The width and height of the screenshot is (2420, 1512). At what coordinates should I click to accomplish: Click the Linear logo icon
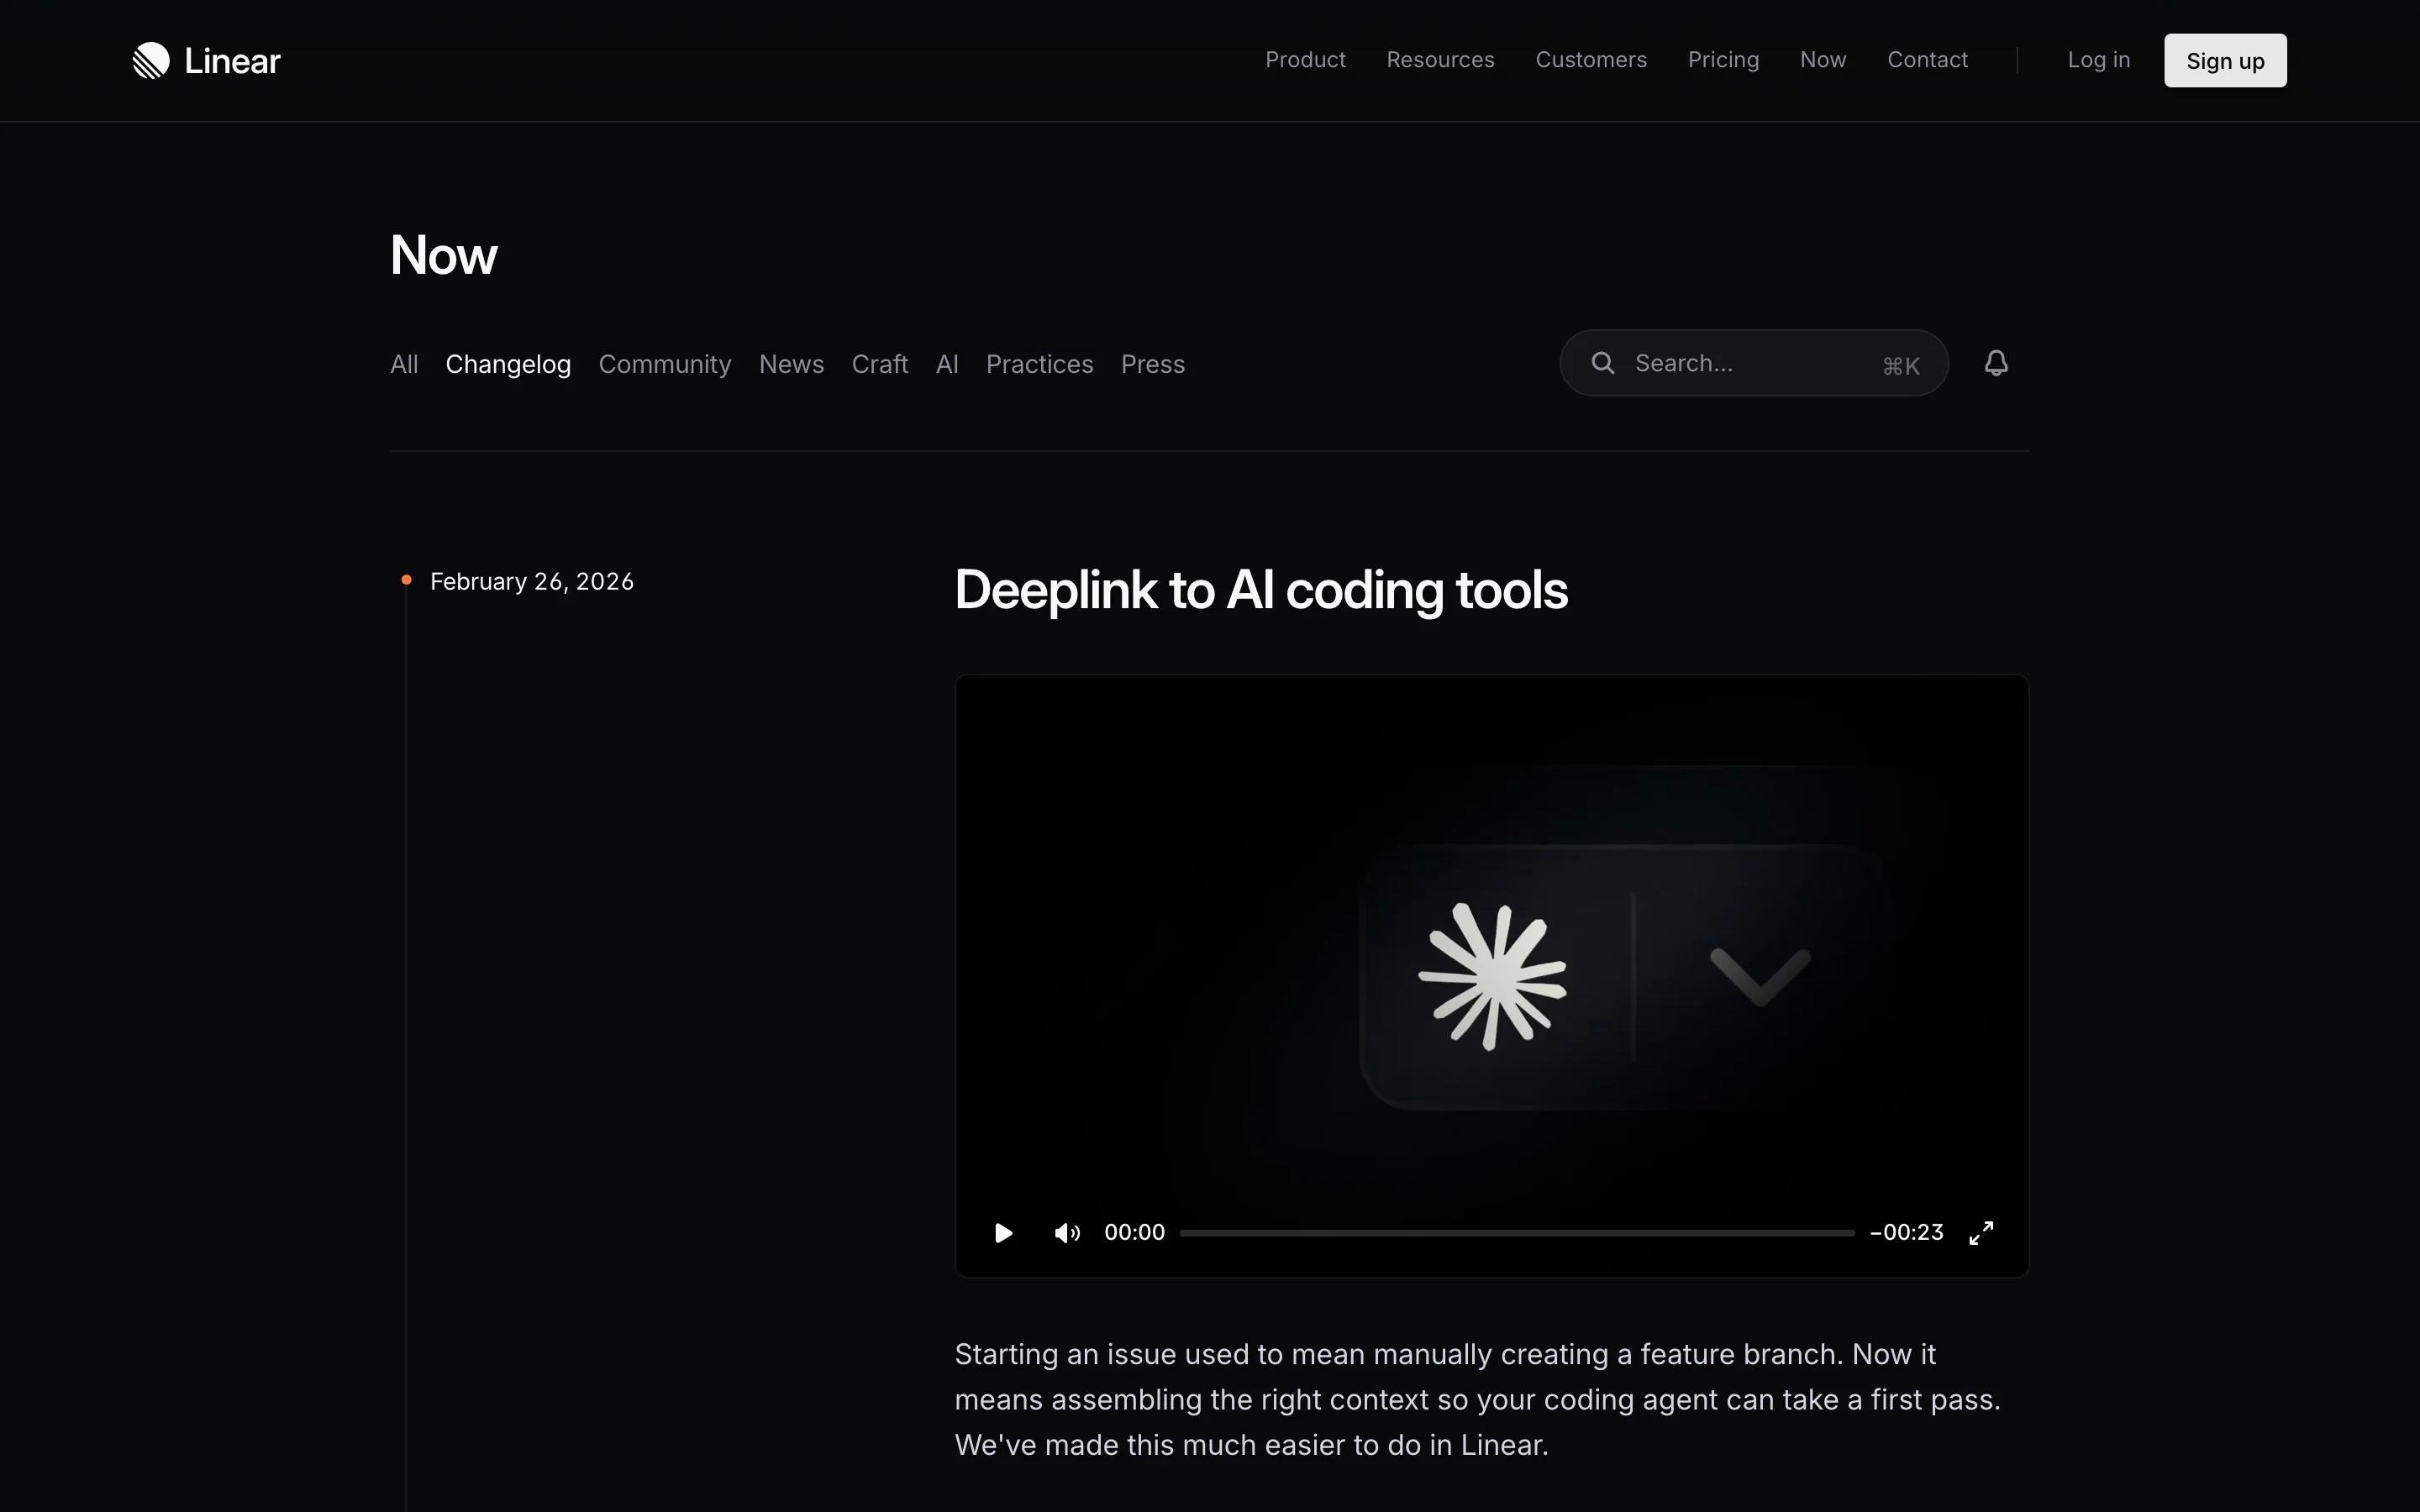pos(151,61)
